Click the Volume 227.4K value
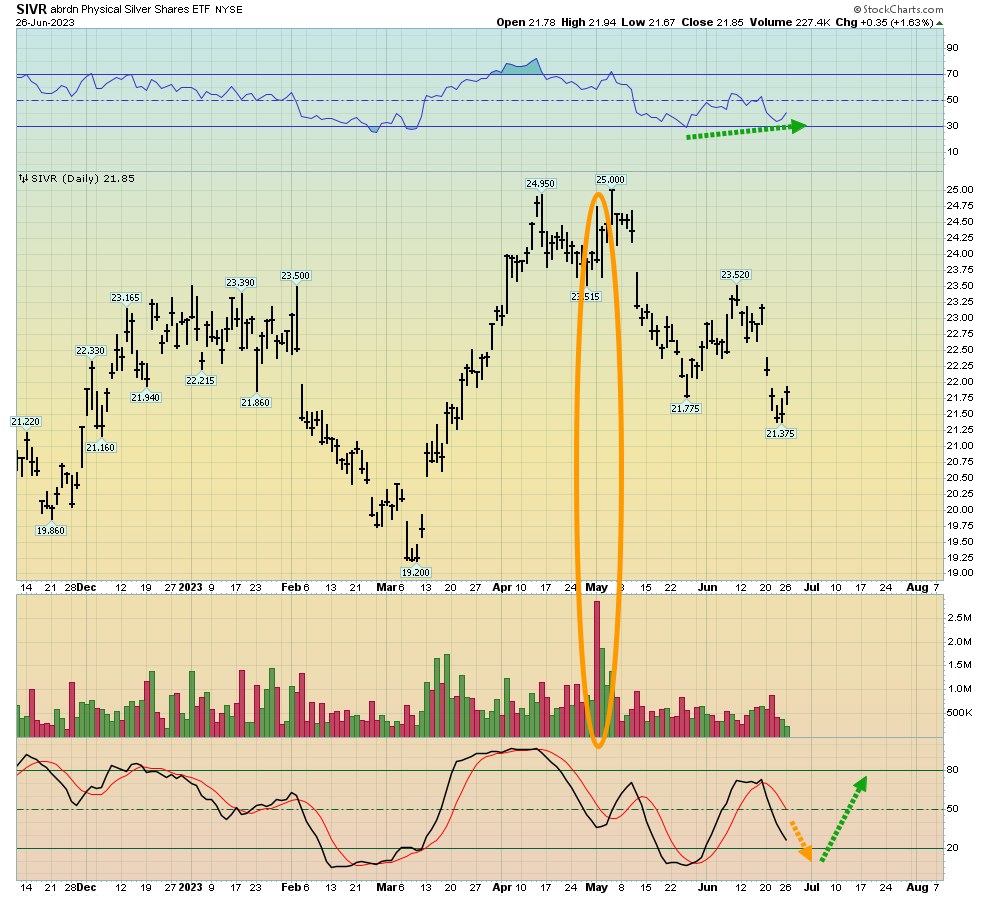The height and width of the screenshot is (897, 990). [x=790, y=22]
